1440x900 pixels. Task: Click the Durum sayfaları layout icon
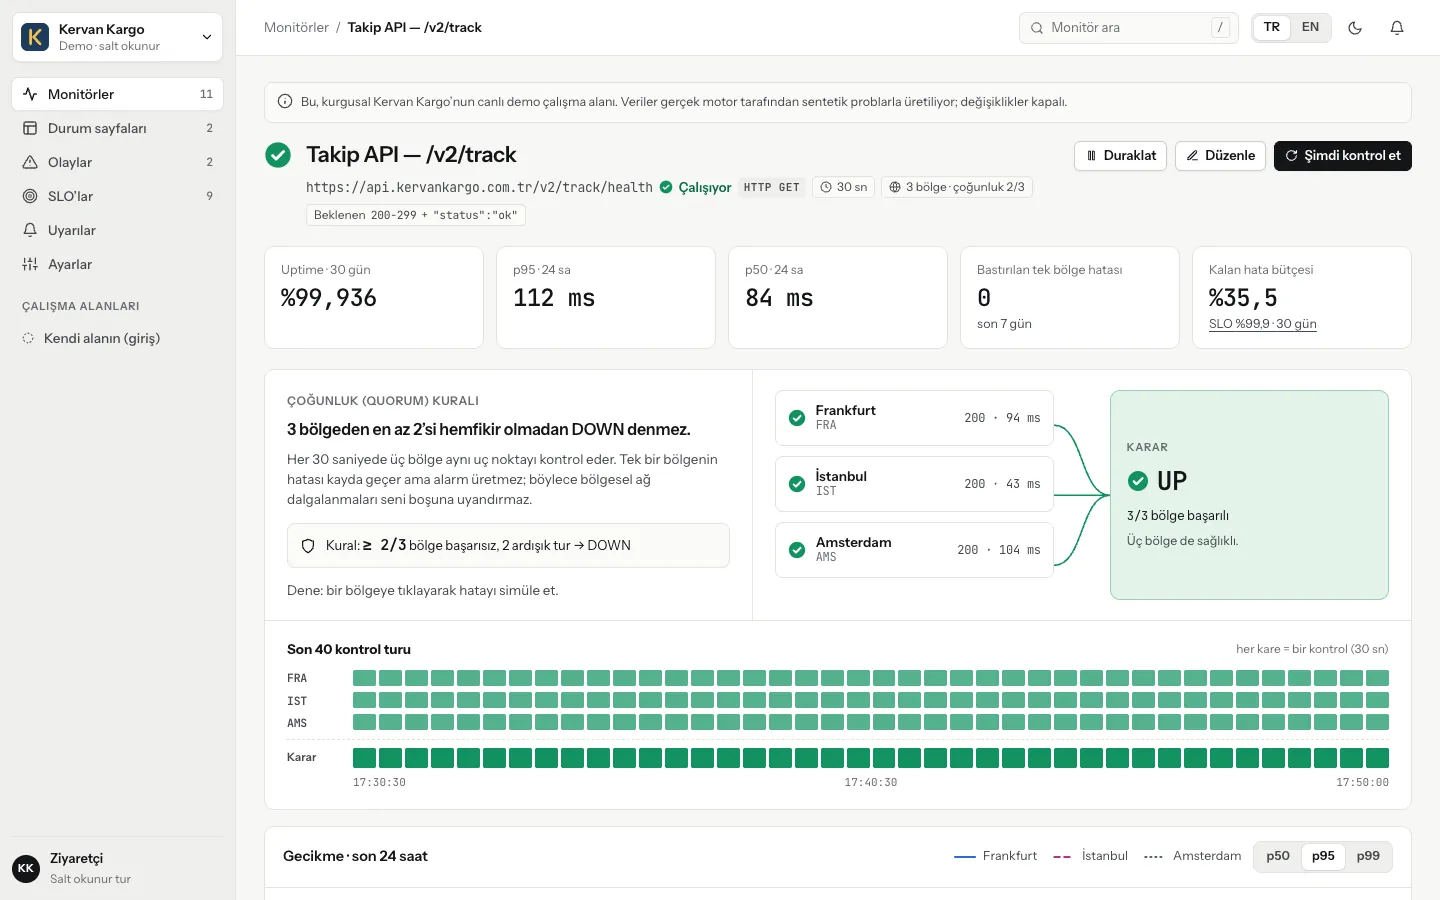[x=30, y=128]
